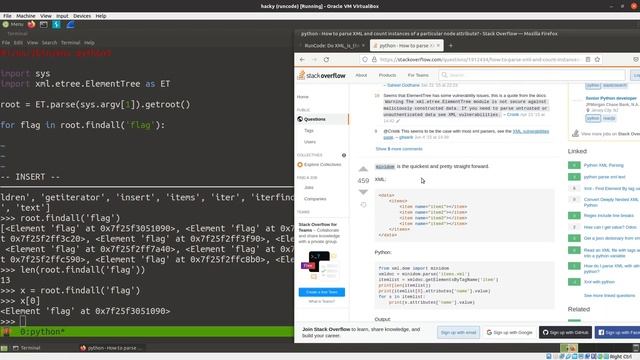640x360 pixels.
Task: Open For Teams in header
Action: [x=418, y=75]
